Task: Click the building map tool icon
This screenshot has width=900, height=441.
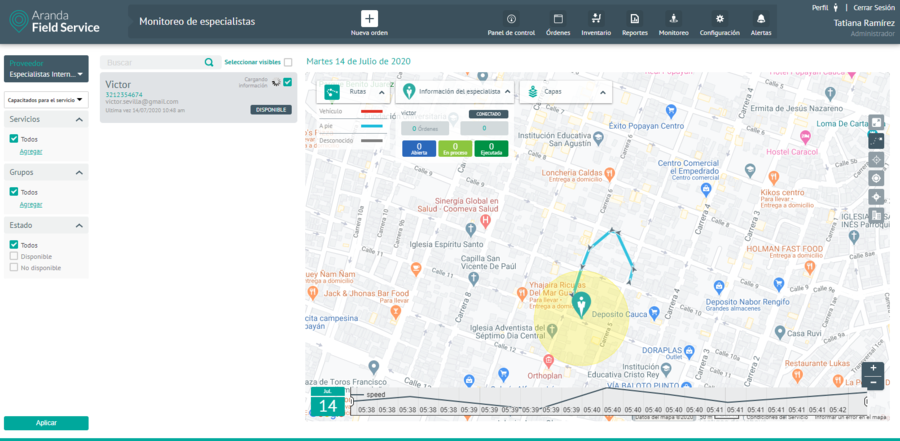Action: tap(876, 215)
